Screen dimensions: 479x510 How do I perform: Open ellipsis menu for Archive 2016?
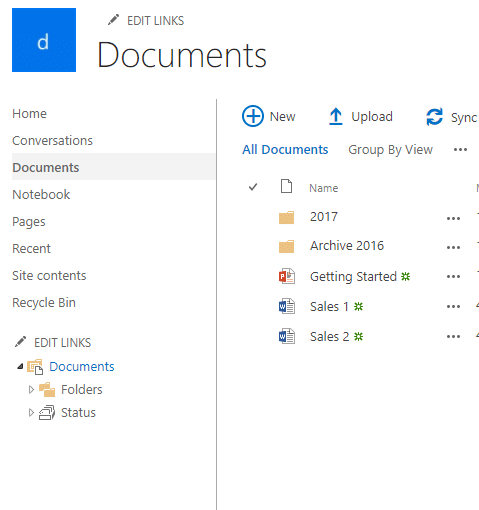[x=453, y=248]
